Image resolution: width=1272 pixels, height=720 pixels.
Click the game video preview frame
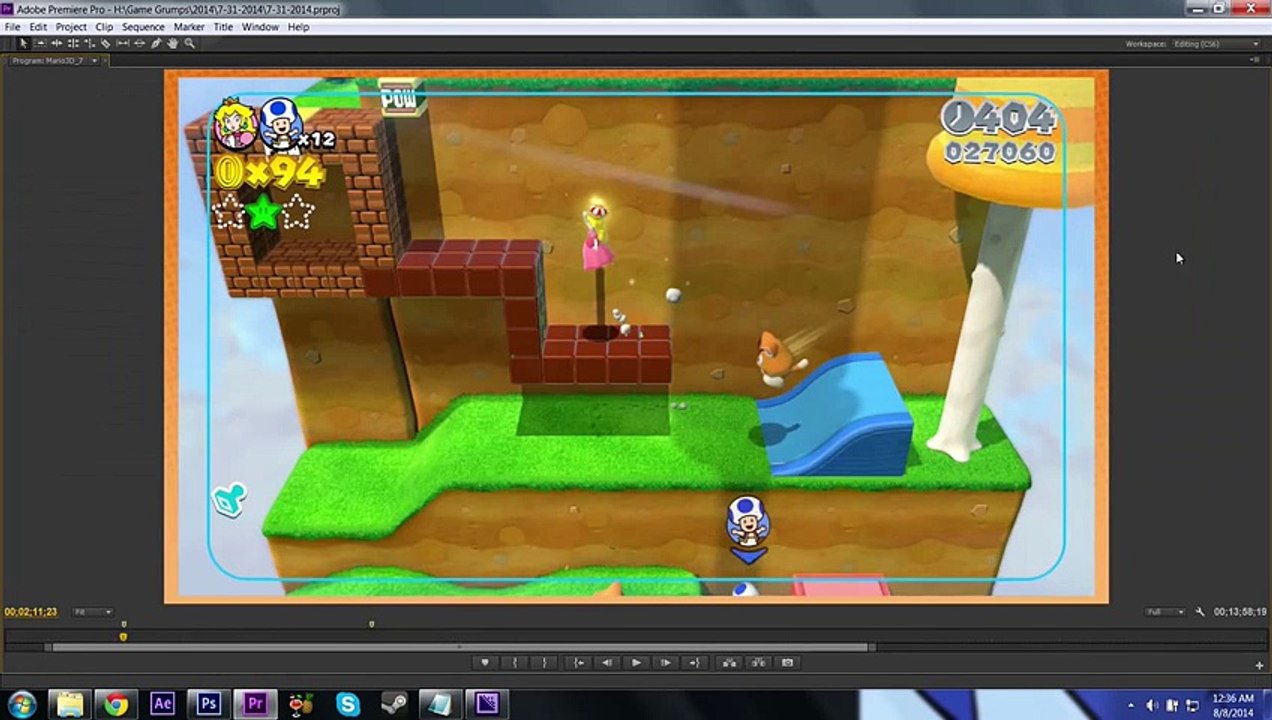(636, 336)
